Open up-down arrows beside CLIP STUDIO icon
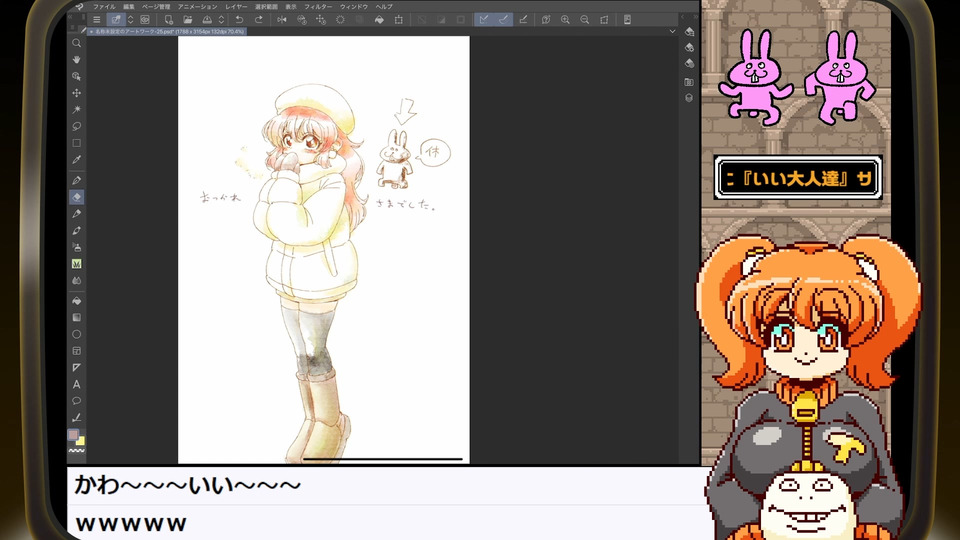 130,20
